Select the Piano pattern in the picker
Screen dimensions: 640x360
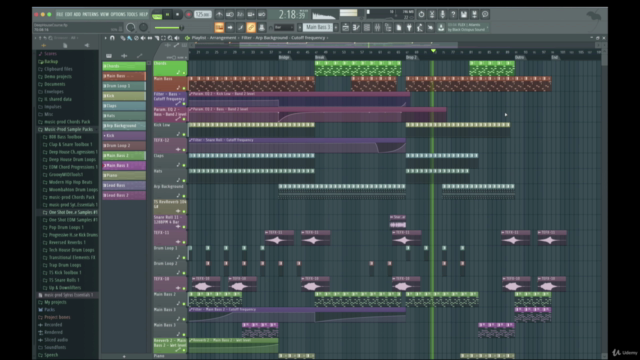tap(124, 176)
